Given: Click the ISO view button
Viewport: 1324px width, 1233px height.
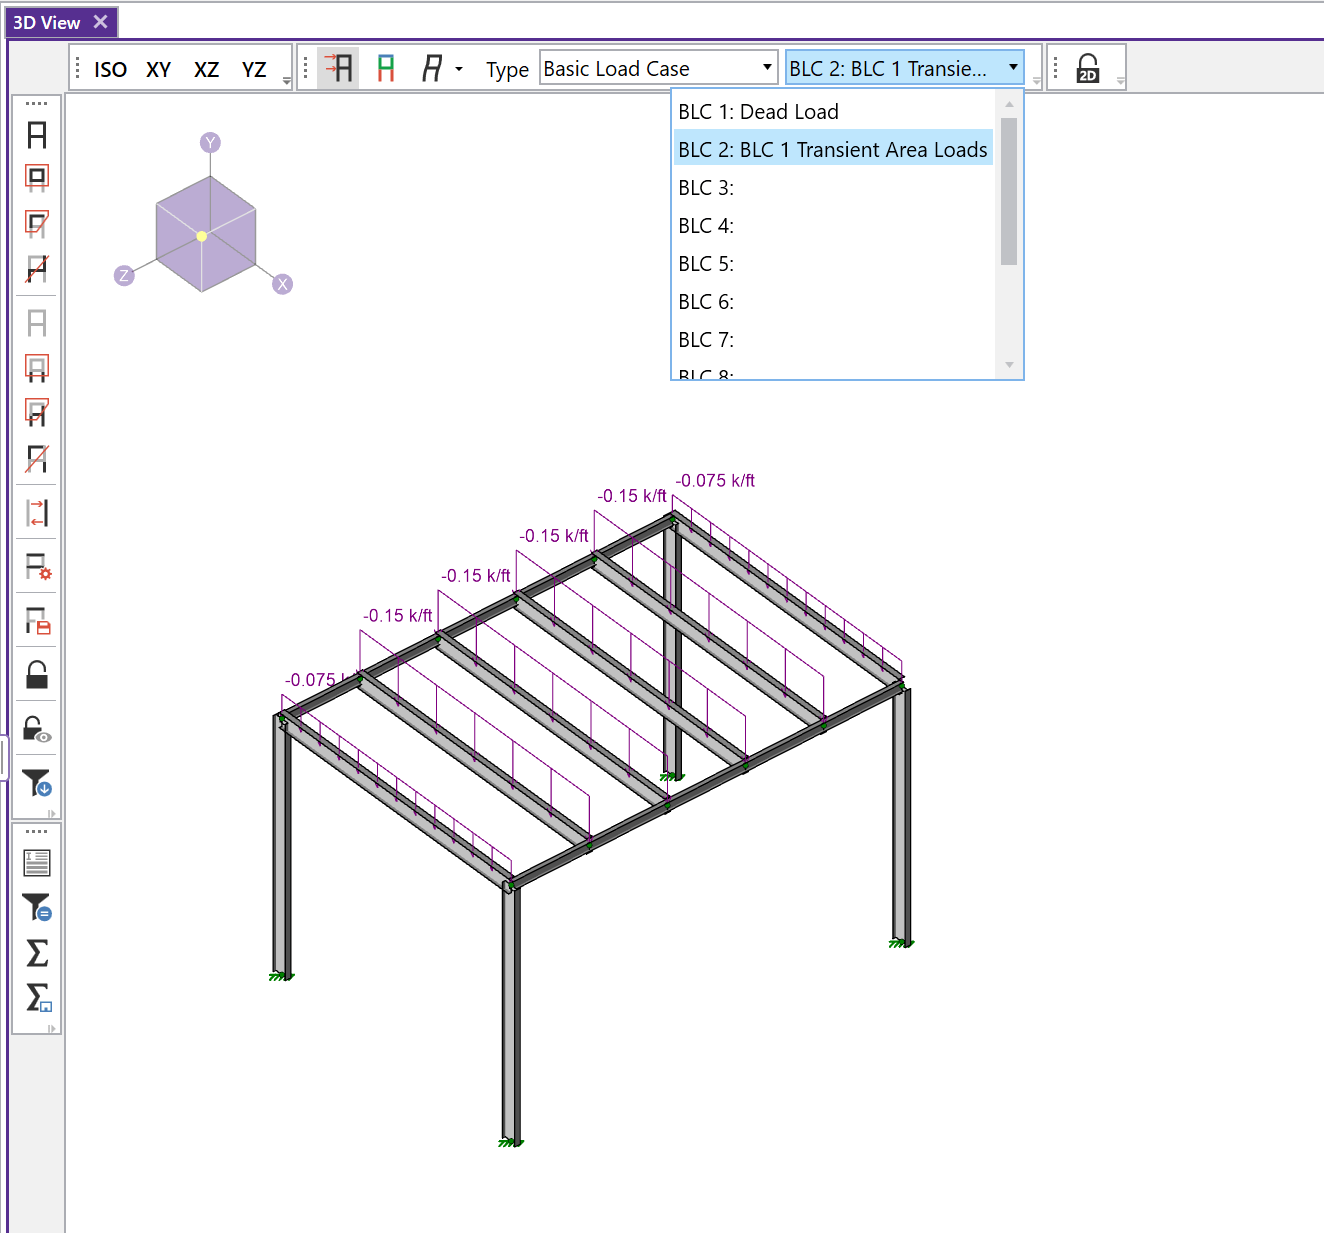Looking at the screenshot, I should coord(110,69).
